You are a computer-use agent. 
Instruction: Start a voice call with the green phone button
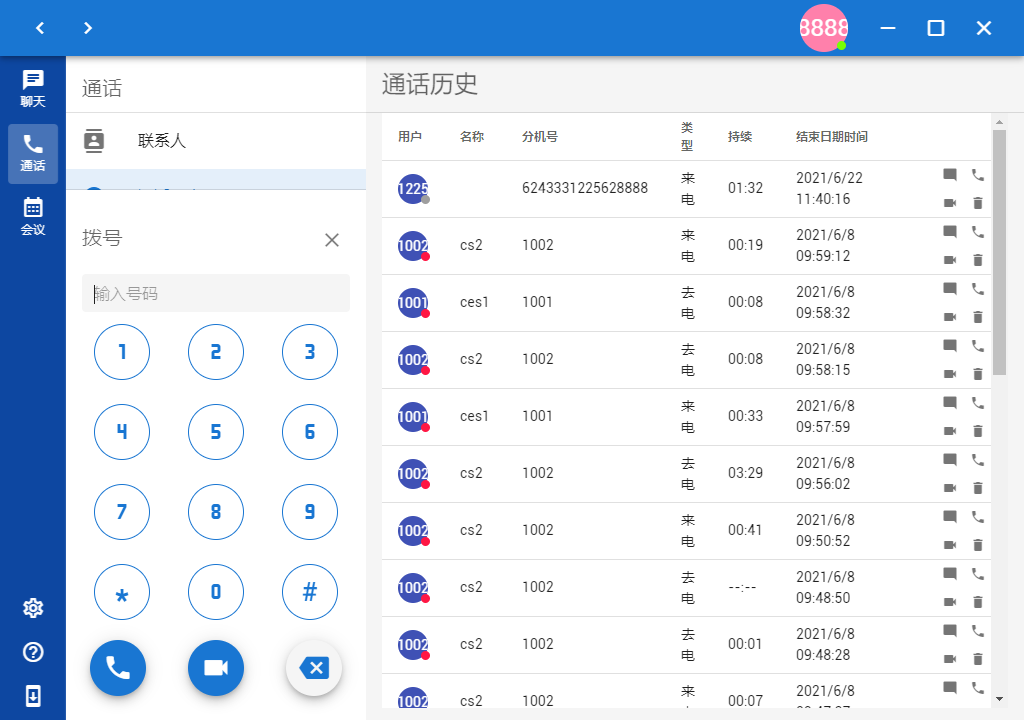tap(118, 668)
